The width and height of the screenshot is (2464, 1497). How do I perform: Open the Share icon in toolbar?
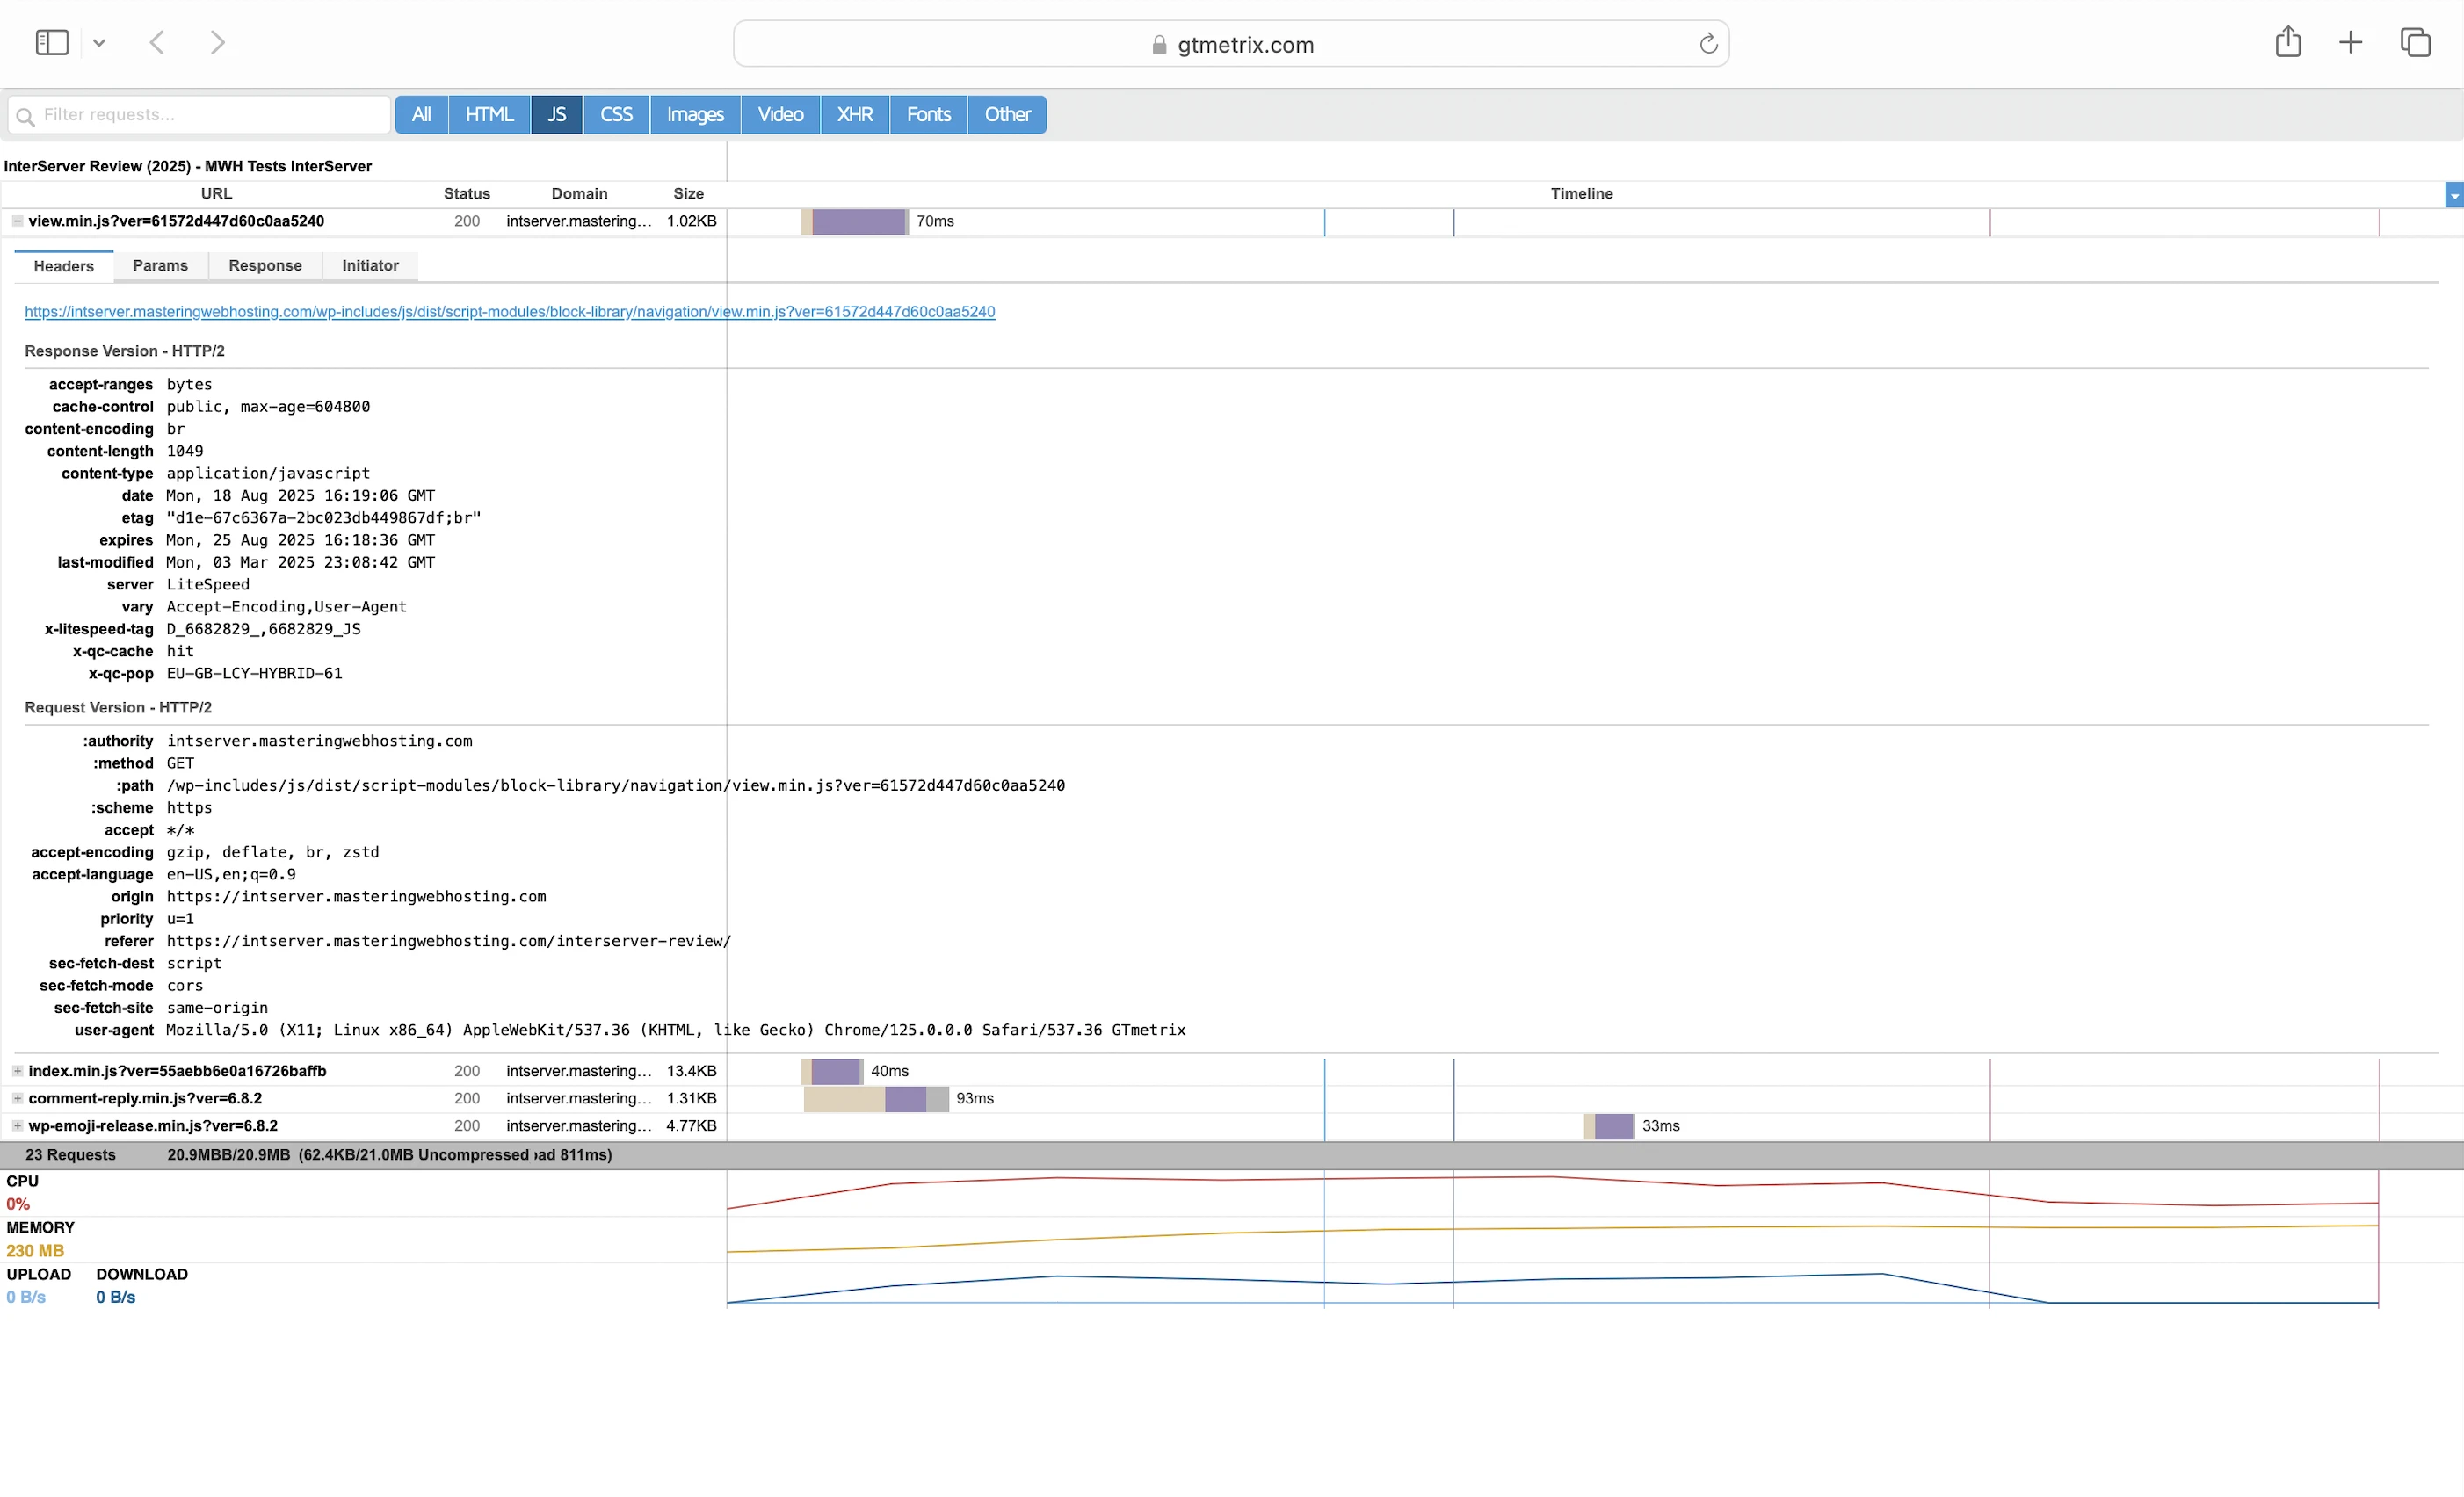(x=2287, y=42)
